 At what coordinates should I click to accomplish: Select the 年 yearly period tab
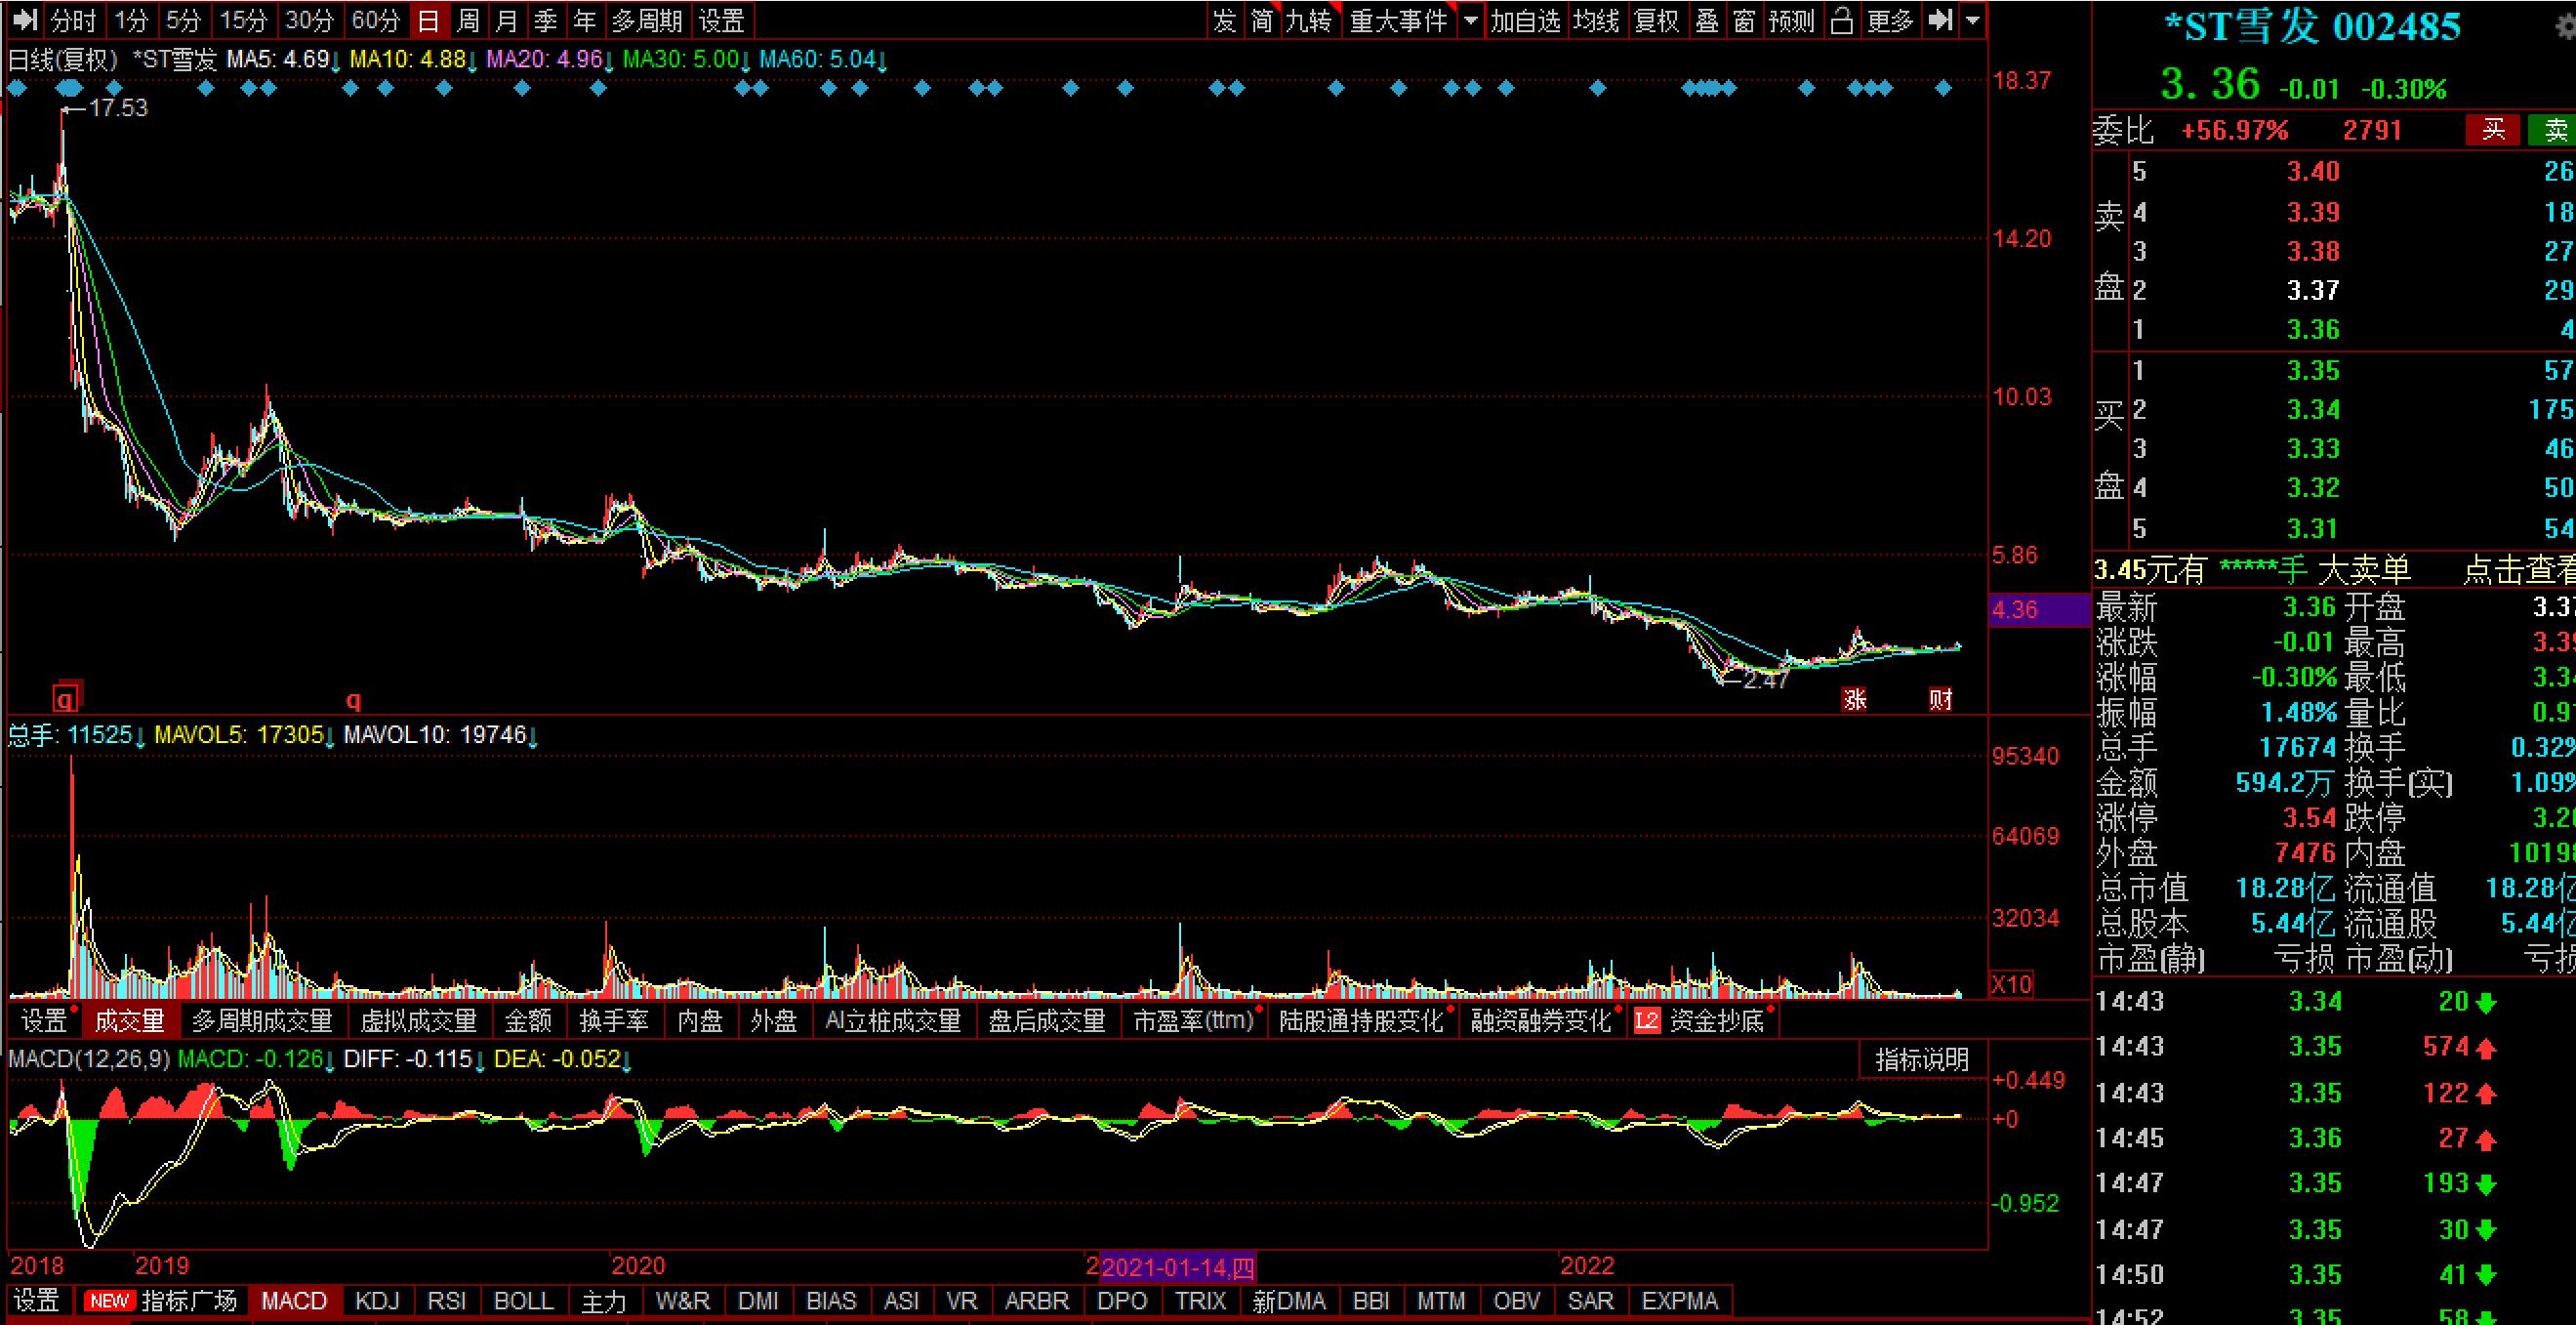point(584,20)
